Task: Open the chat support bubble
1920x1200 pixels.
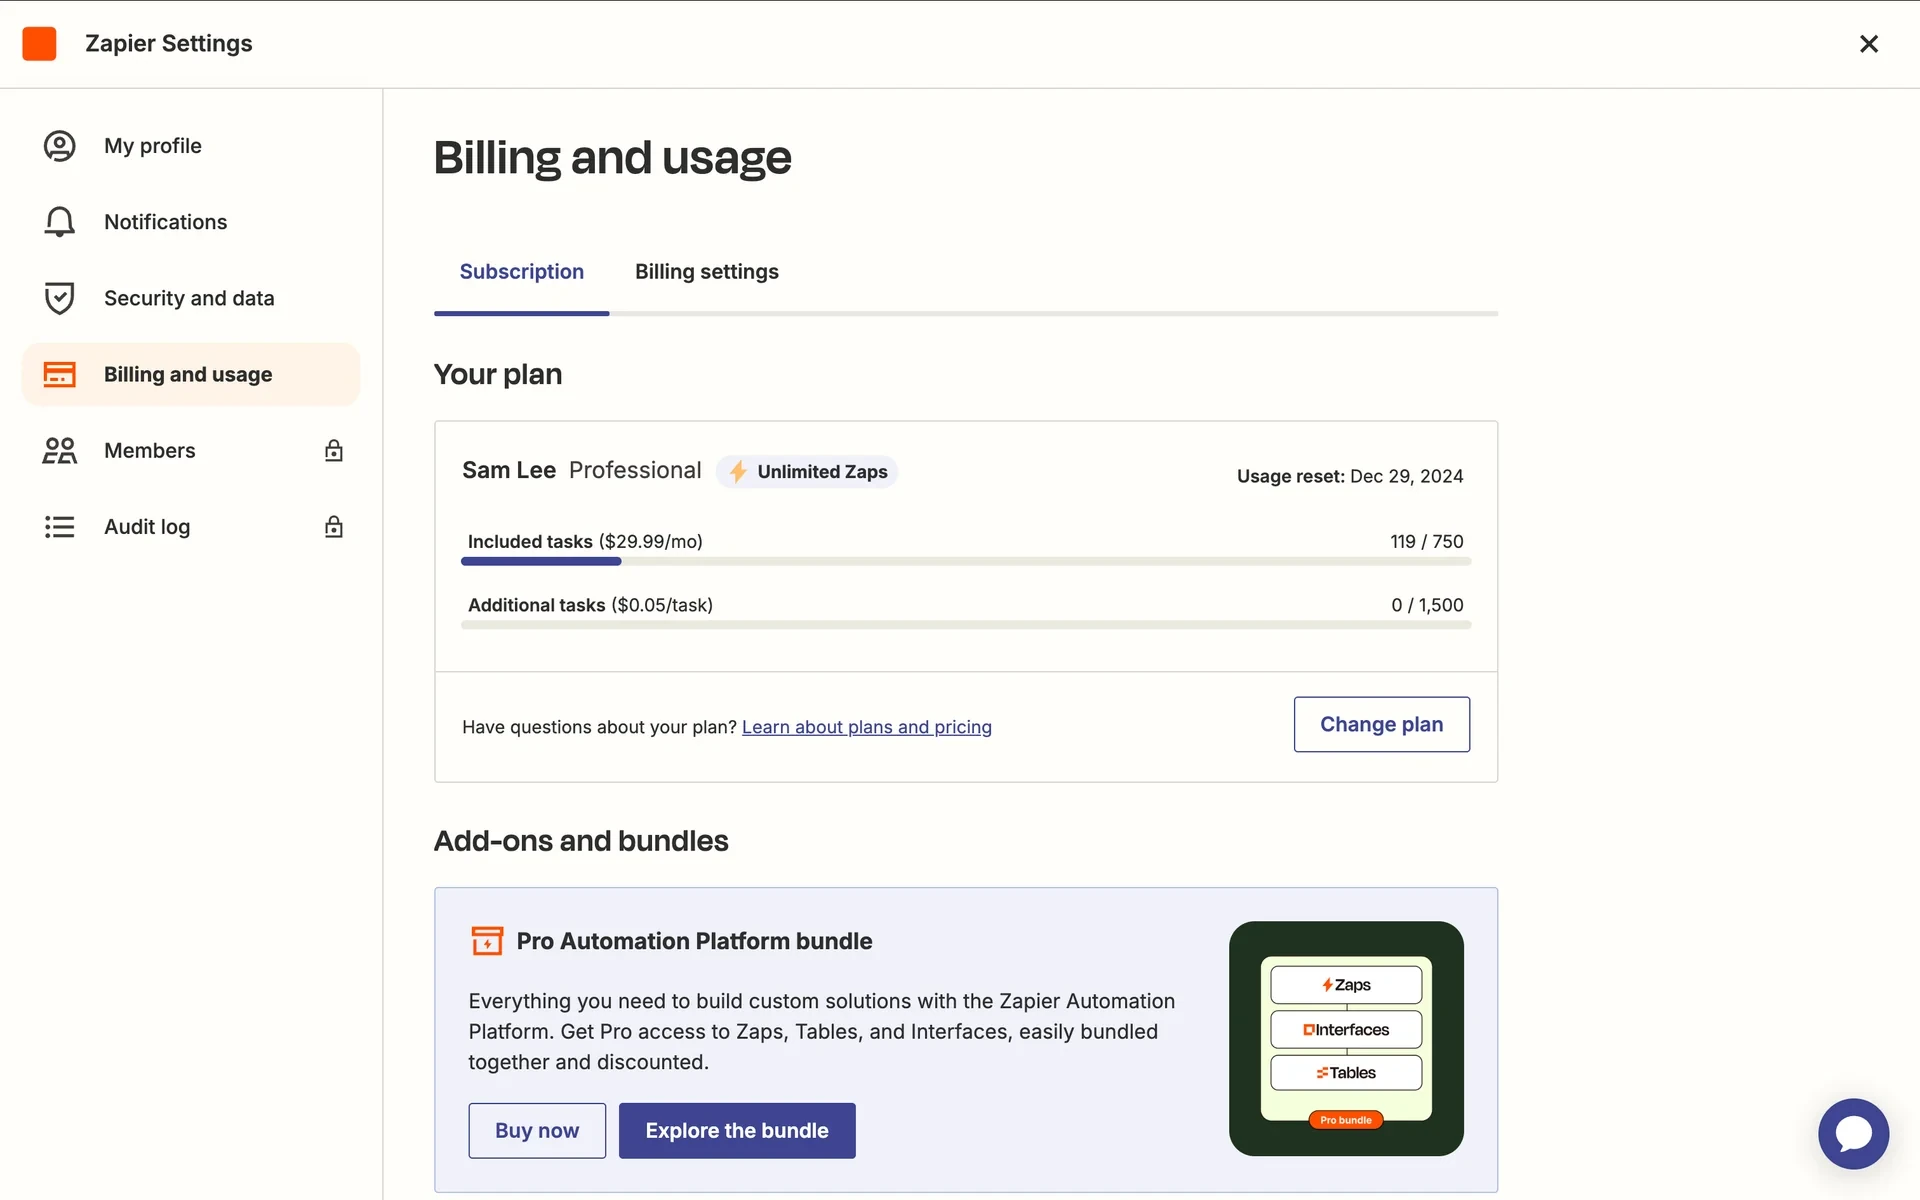Action: click(x=1853, y=1134)
